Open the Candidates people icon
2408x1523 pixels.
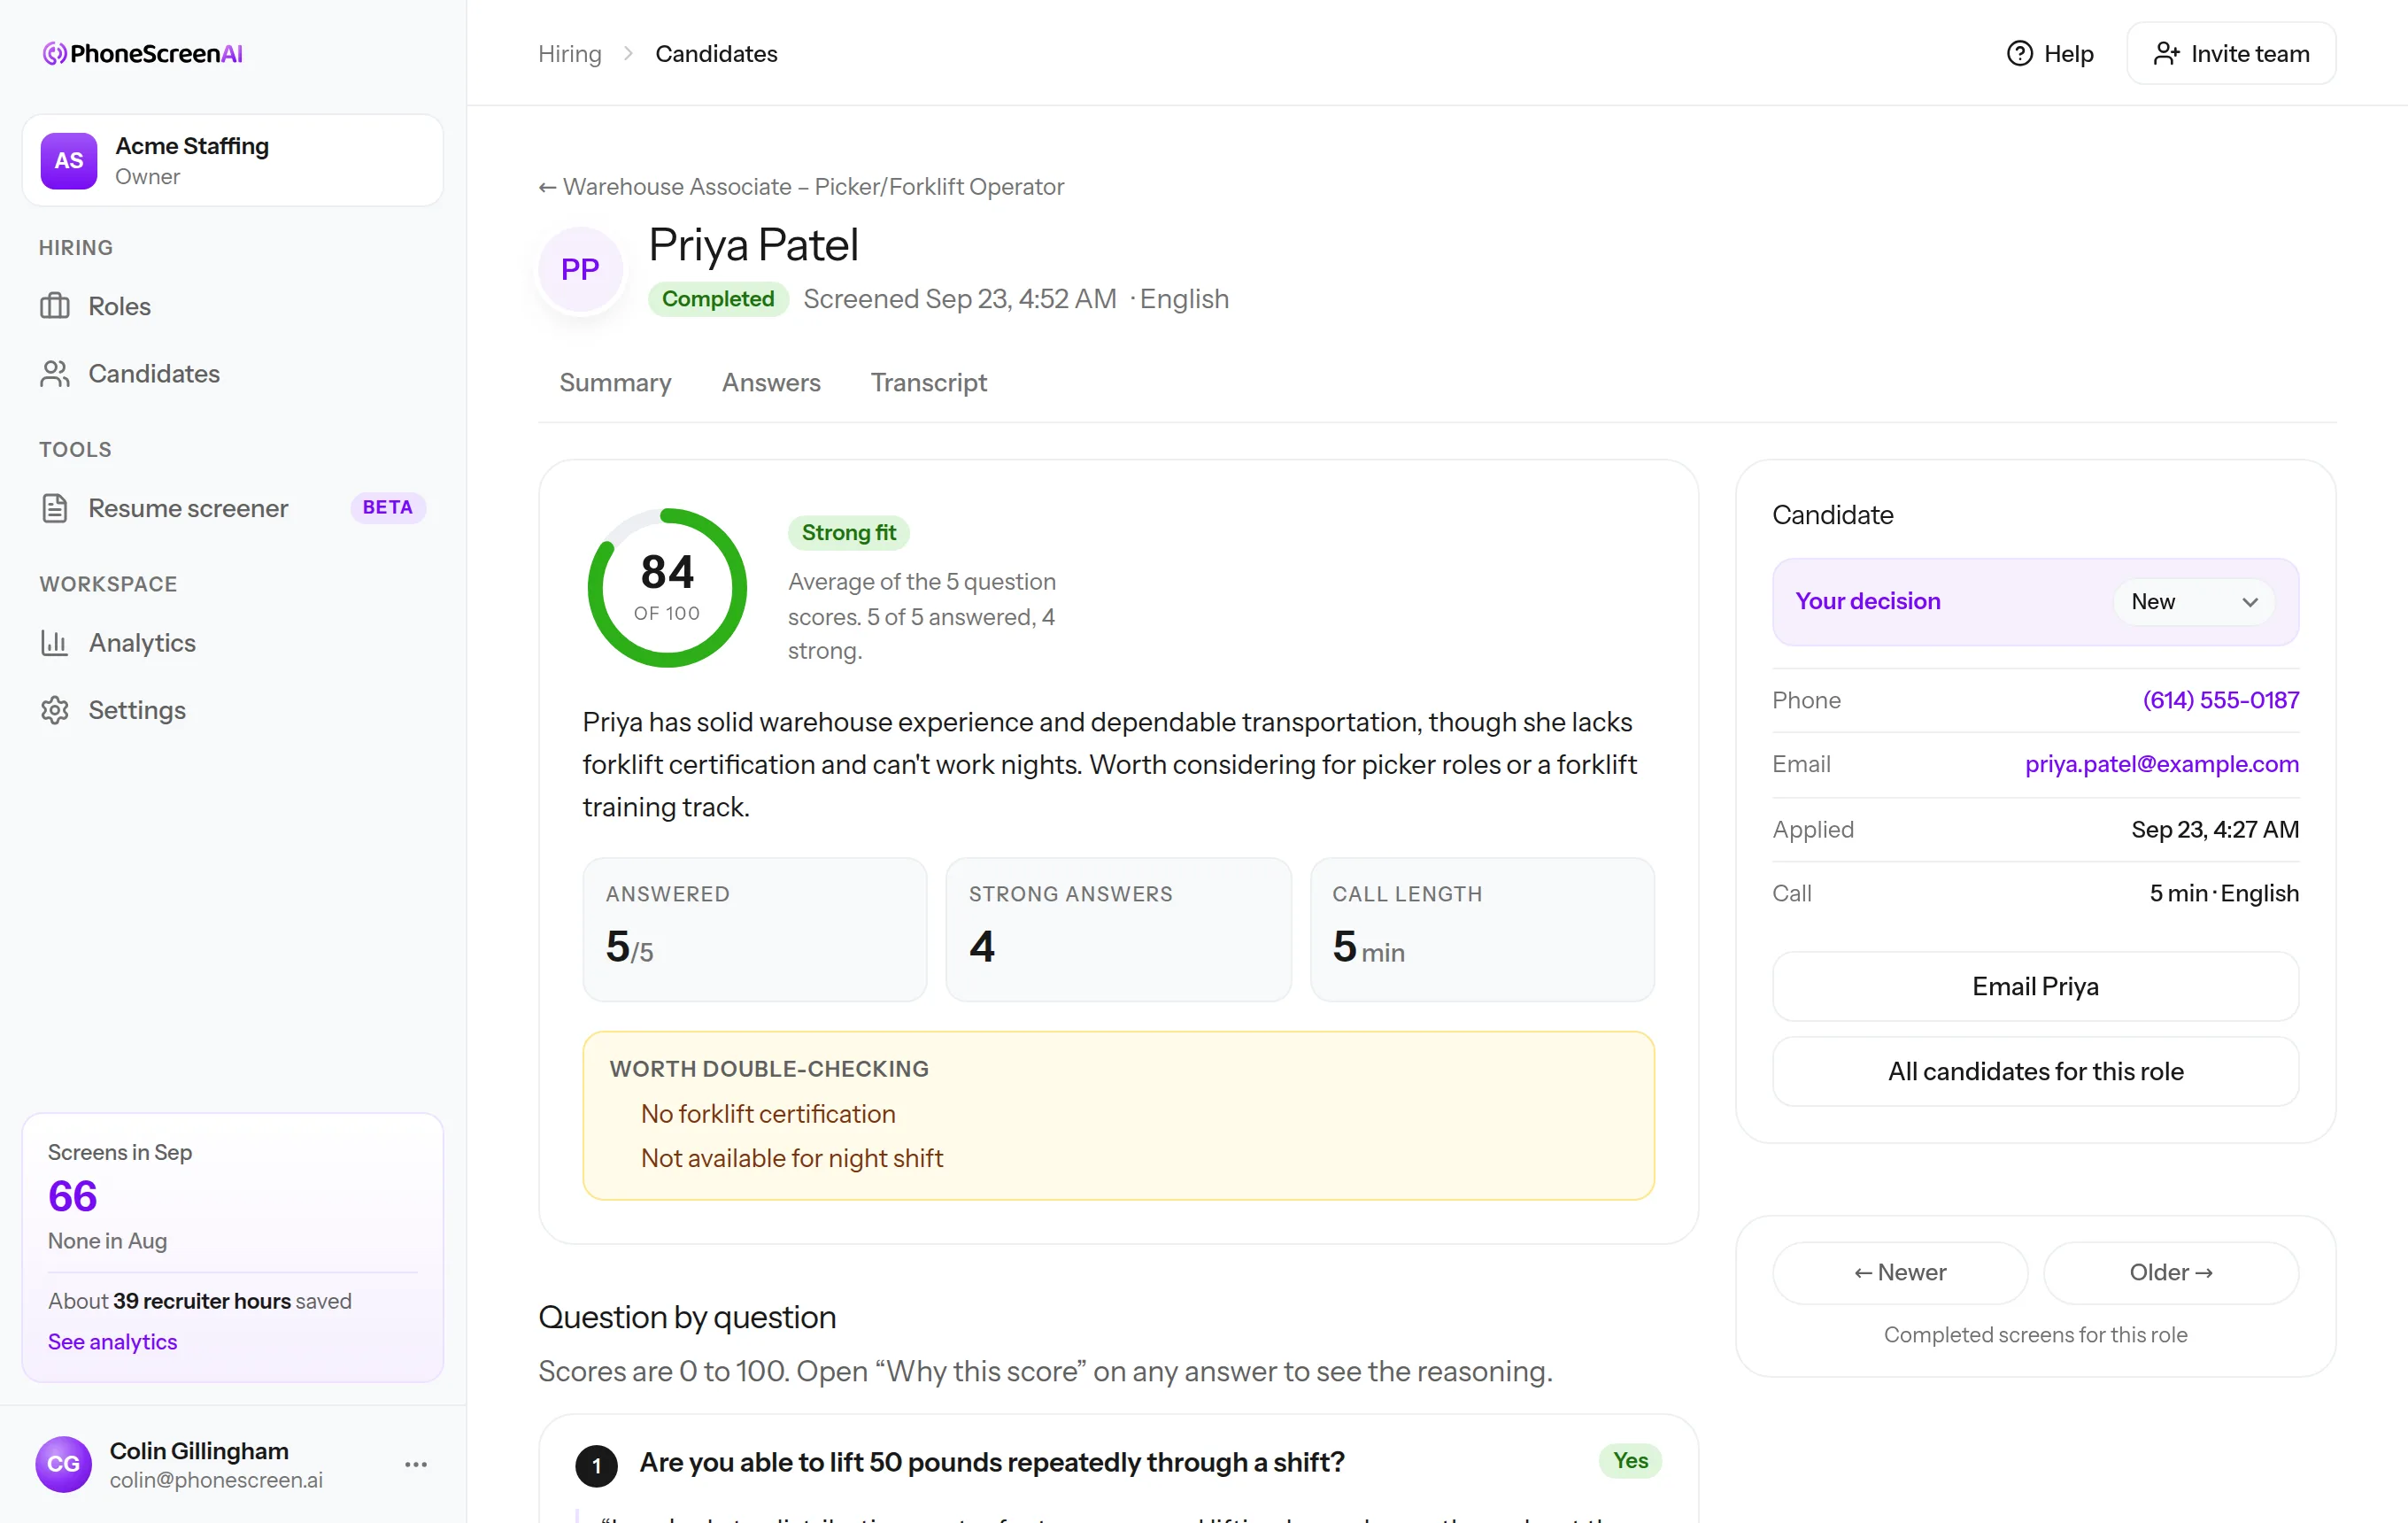pyautogui.click(x=54, y=373)
